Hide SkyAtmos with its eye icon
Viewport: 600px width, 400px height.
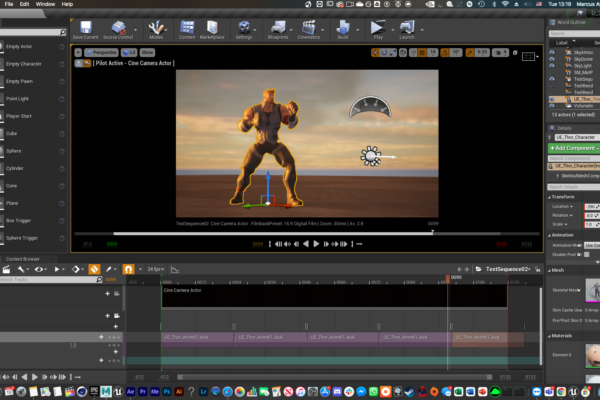pos(552,52)
